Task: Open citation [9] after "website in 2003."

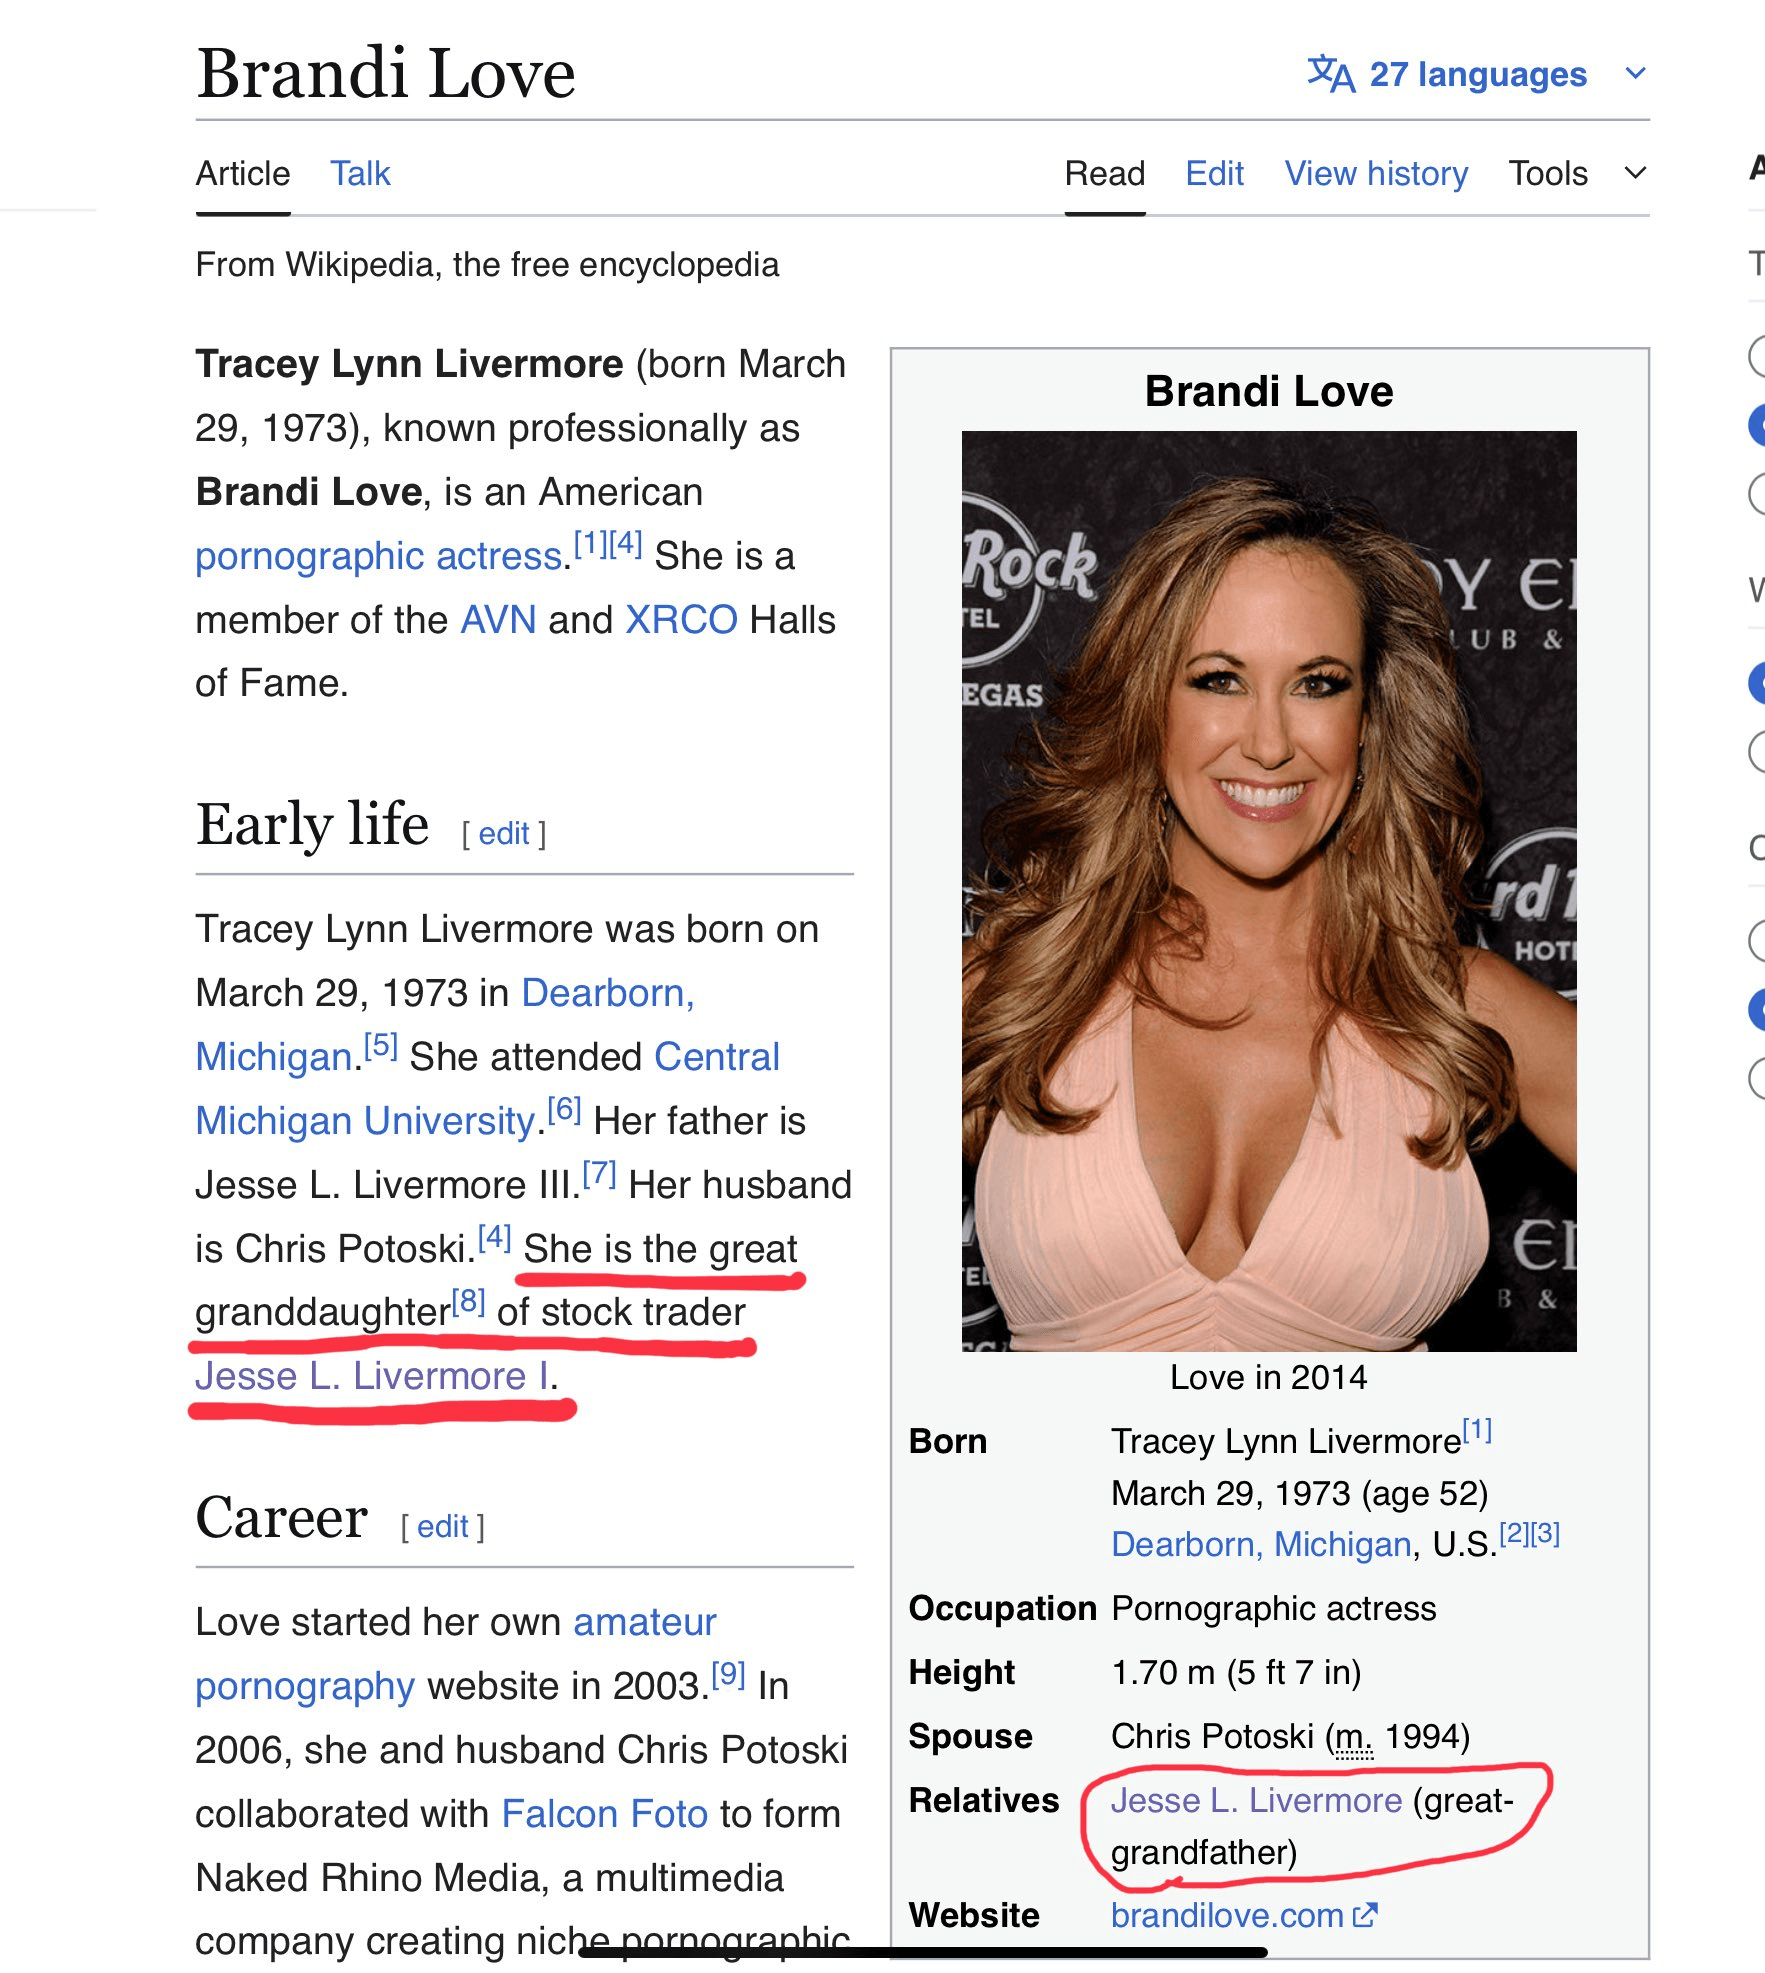Action: [x=728, y=1674]
